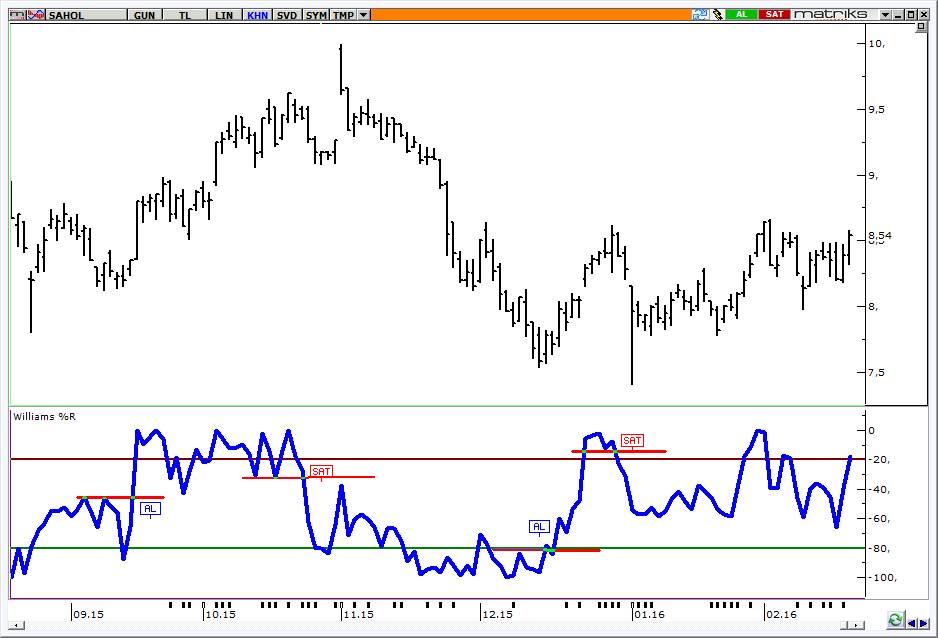Select the SYM tab in the toolbar
Screen dimensions: 938x638
click(x=316, y=15)
